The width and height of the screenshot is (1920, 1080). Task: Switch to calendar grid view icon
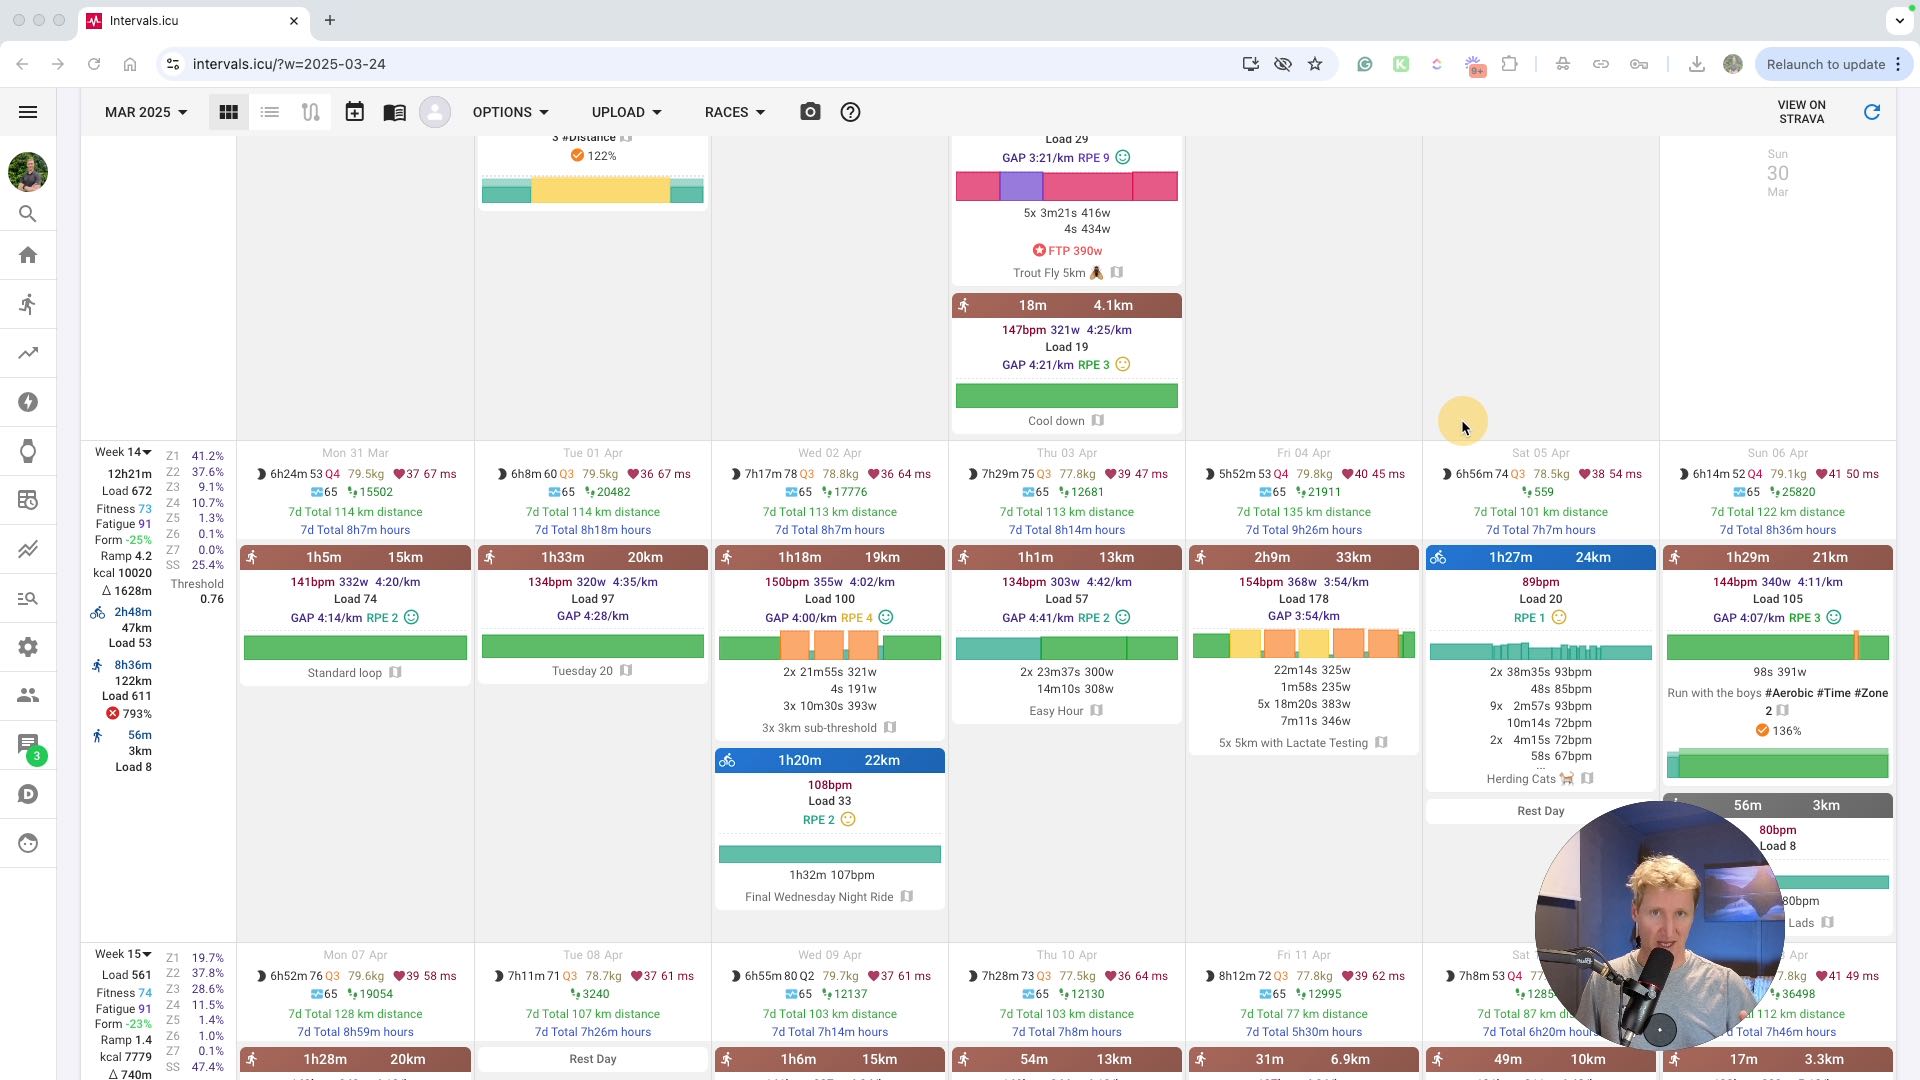[x=229, y=112]
